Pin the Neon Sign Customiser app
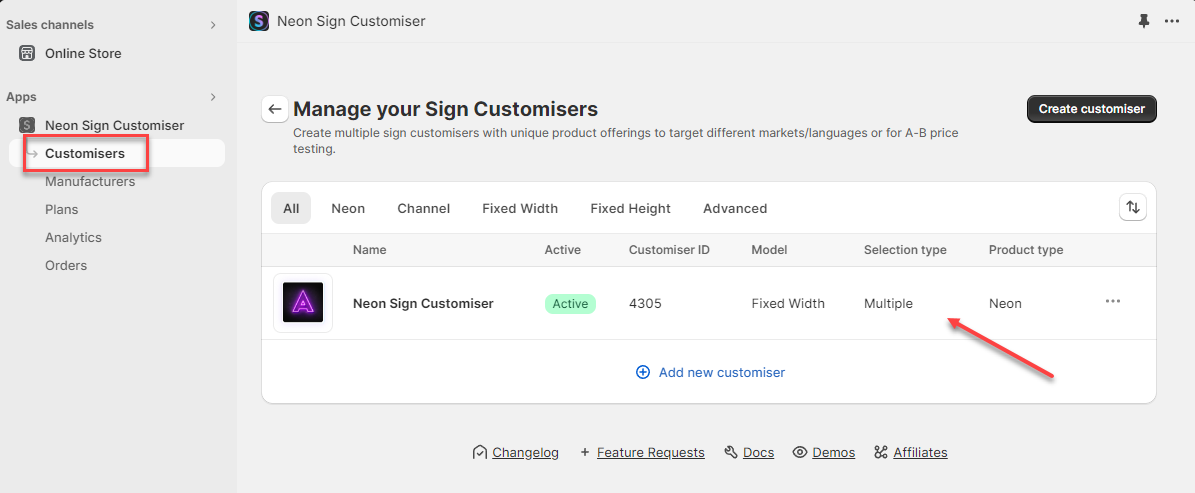 pyautogui.click(x=1144, y=21)
